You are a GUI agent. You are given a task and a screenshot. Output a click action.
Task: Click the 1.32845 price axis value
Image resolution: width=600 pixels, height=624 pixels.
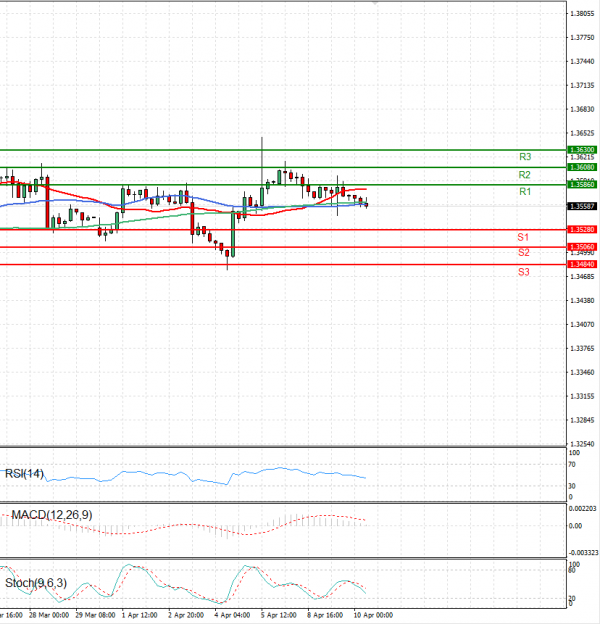click(x=582, y=420)
